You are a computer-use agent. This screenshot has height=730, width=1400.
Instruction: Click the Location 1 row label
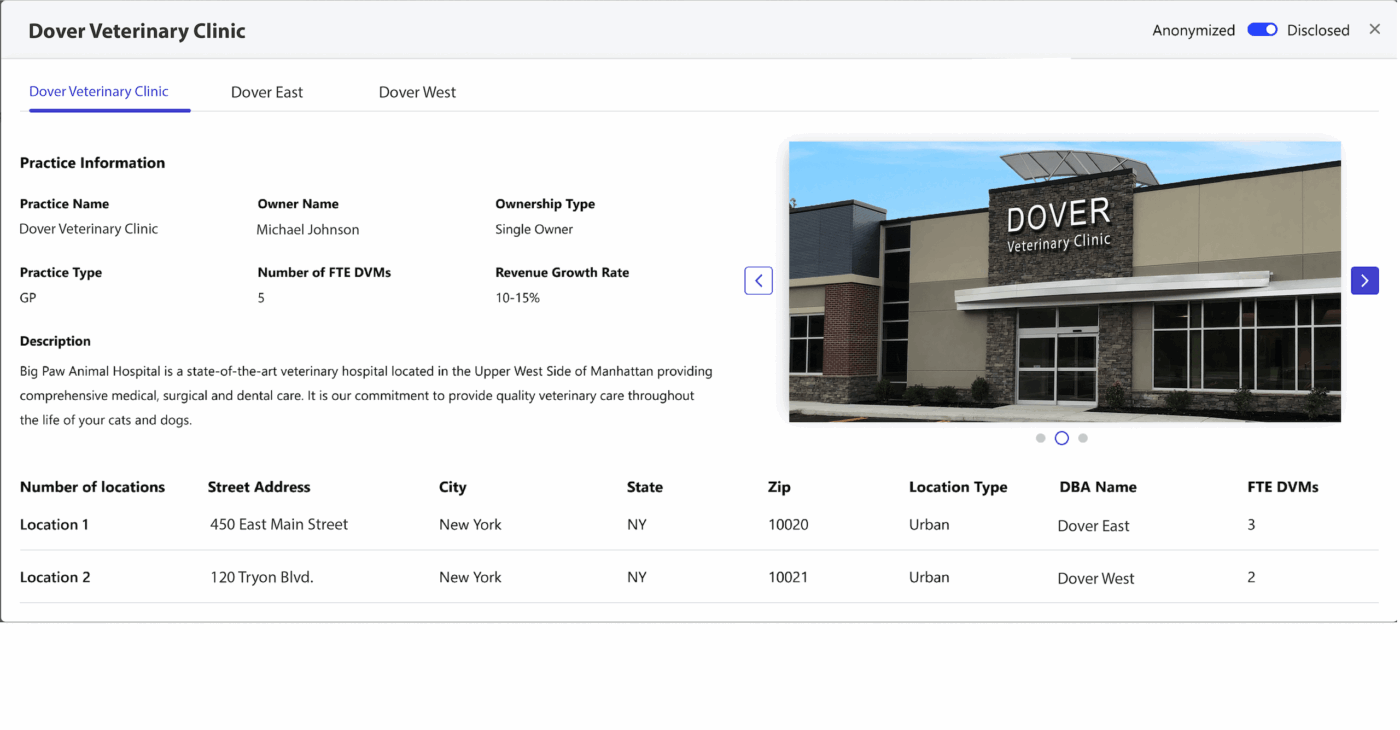tap(55, 525)
